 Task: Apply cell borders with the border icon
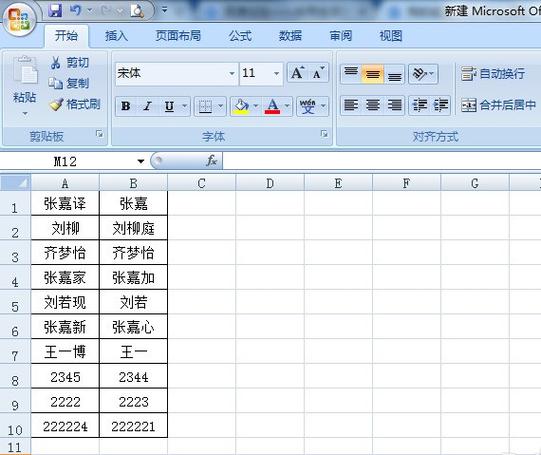(x=205, y=106)
